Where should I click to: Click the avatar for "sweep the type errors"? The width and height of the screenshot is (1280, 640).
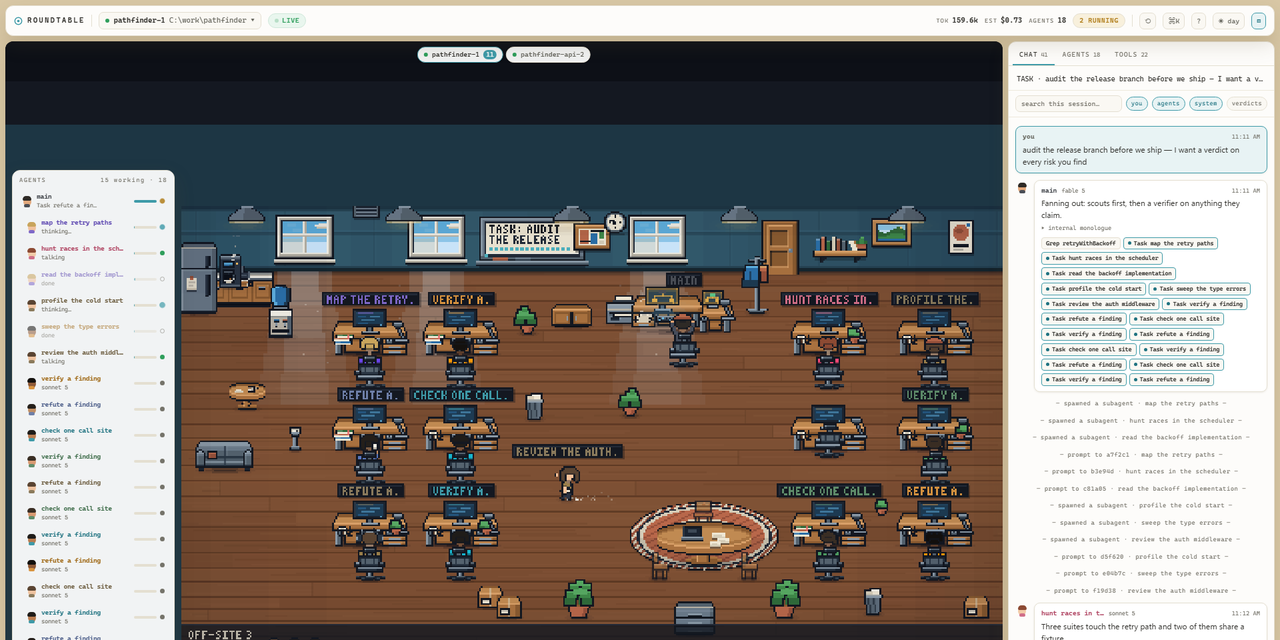click(32, 331)
